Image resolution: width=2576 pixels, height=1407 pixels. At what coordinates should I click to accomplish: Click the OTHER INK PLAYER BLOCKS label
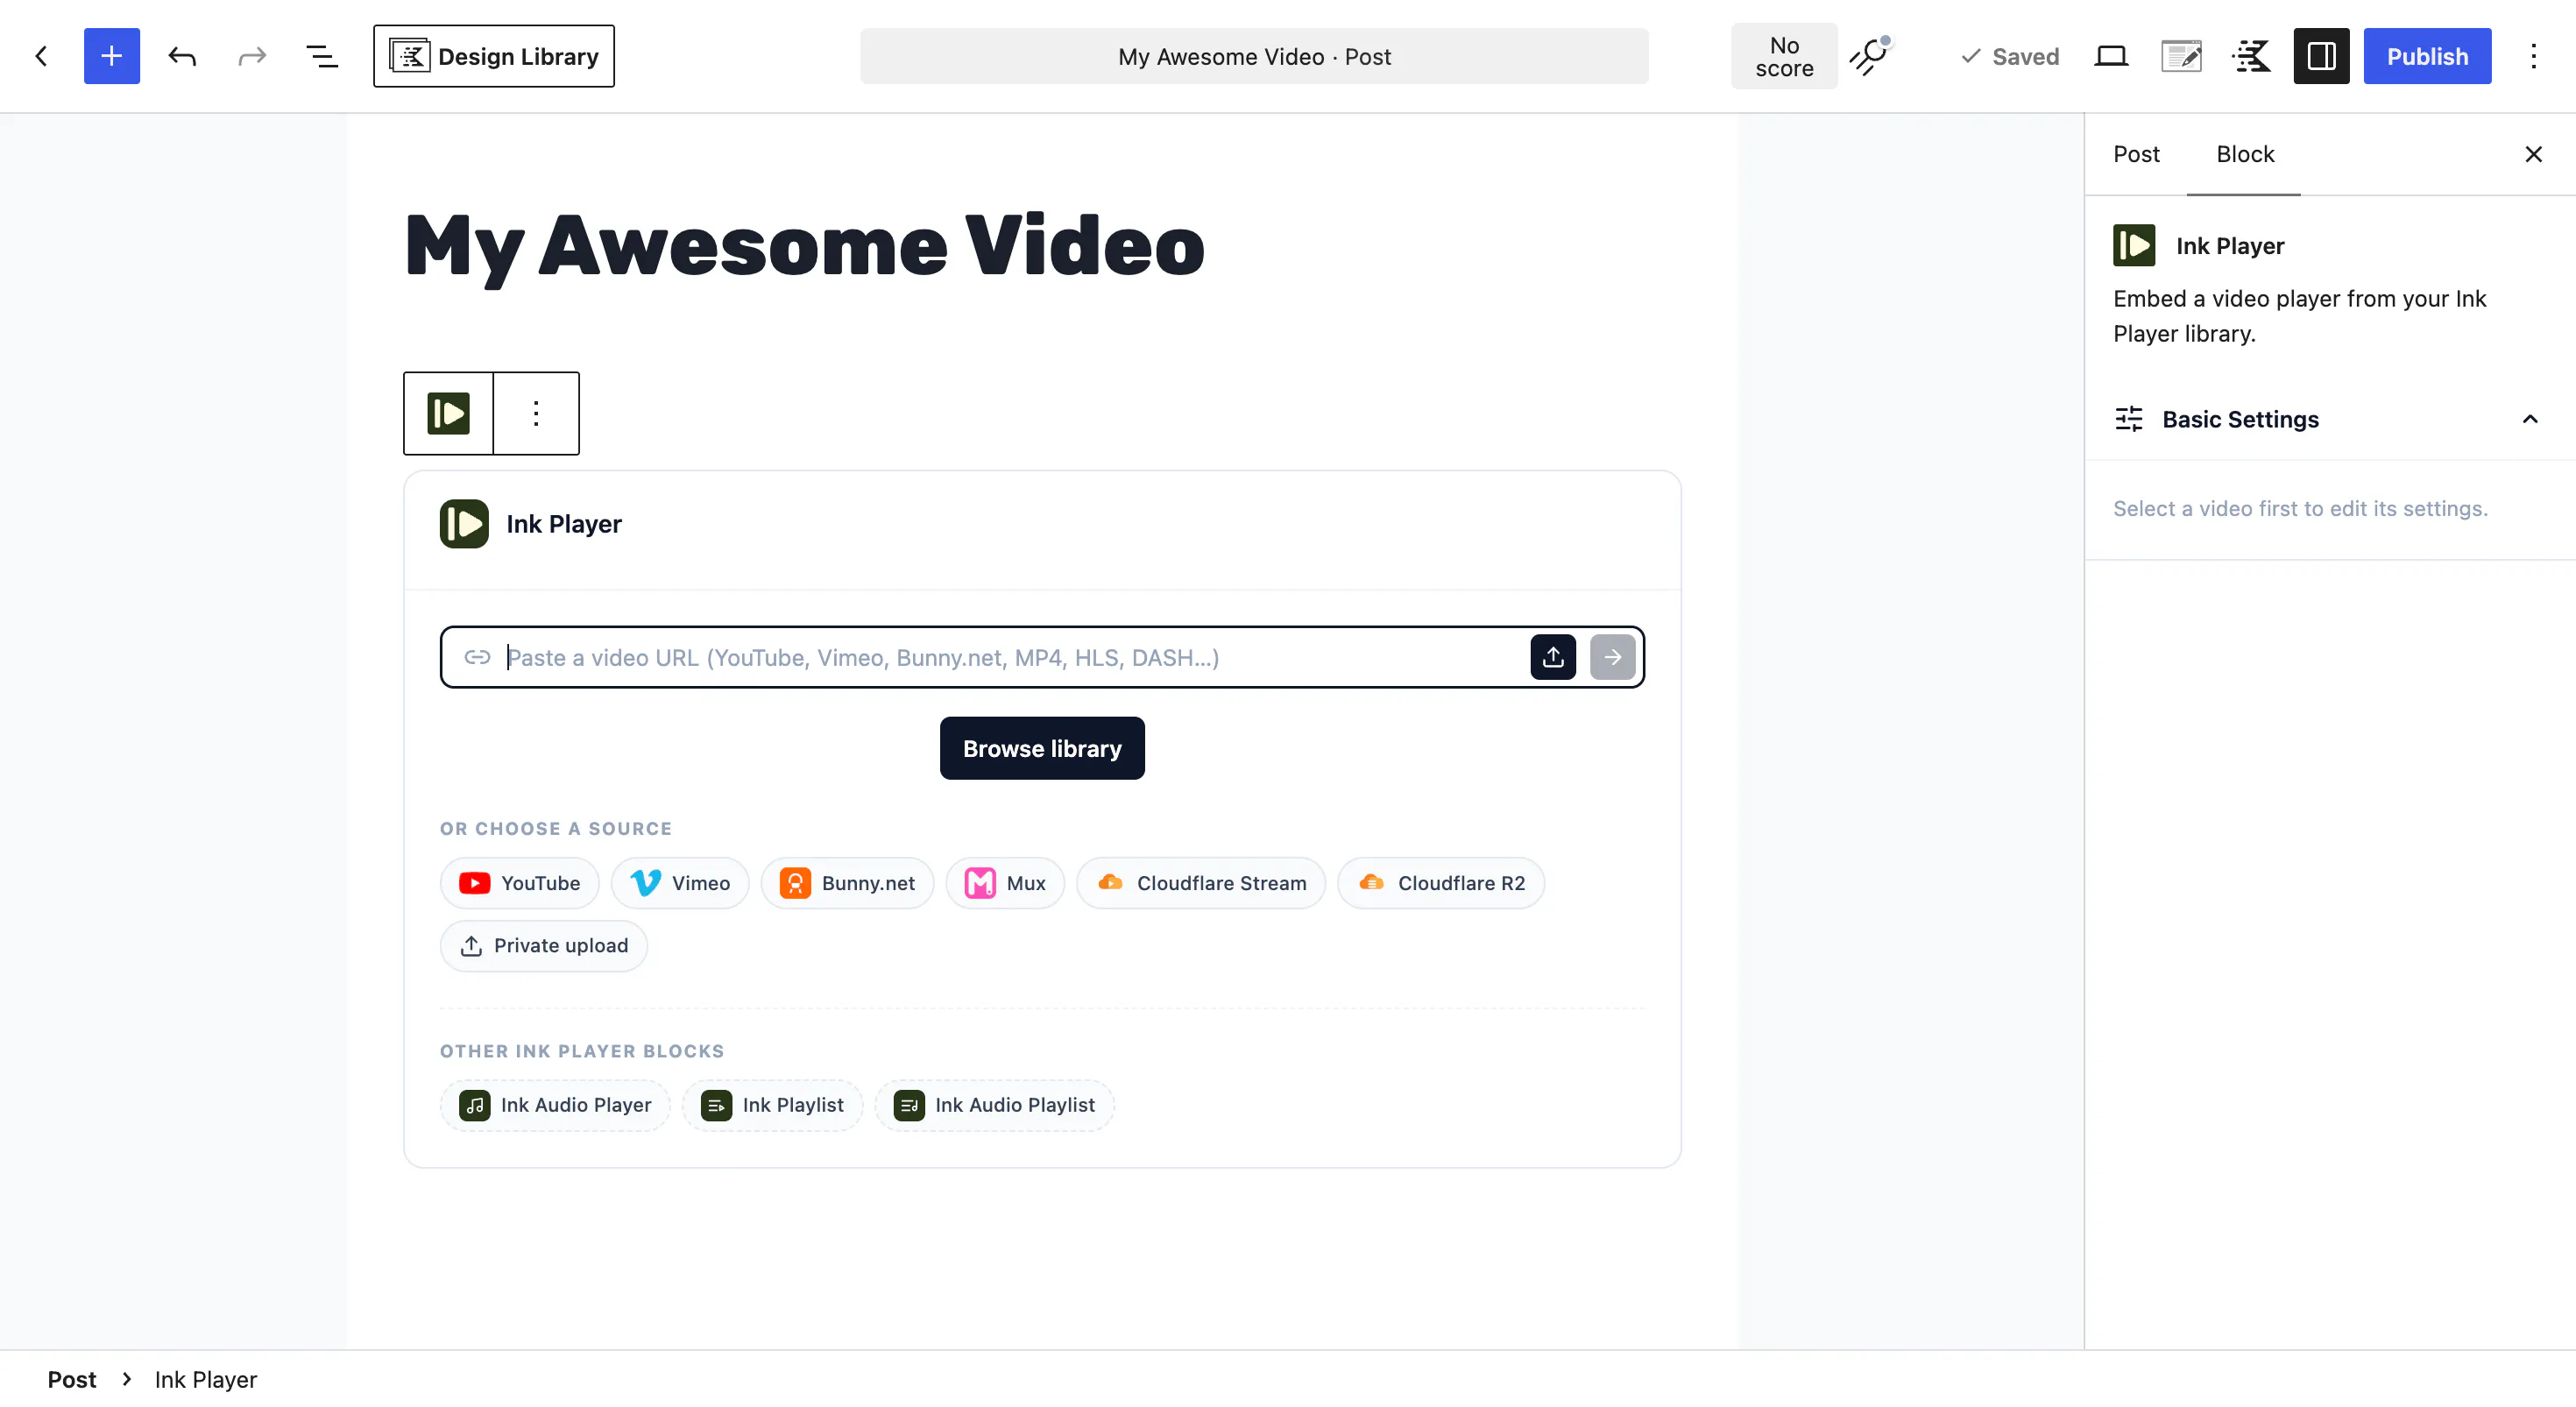[x=582, y=1051]
